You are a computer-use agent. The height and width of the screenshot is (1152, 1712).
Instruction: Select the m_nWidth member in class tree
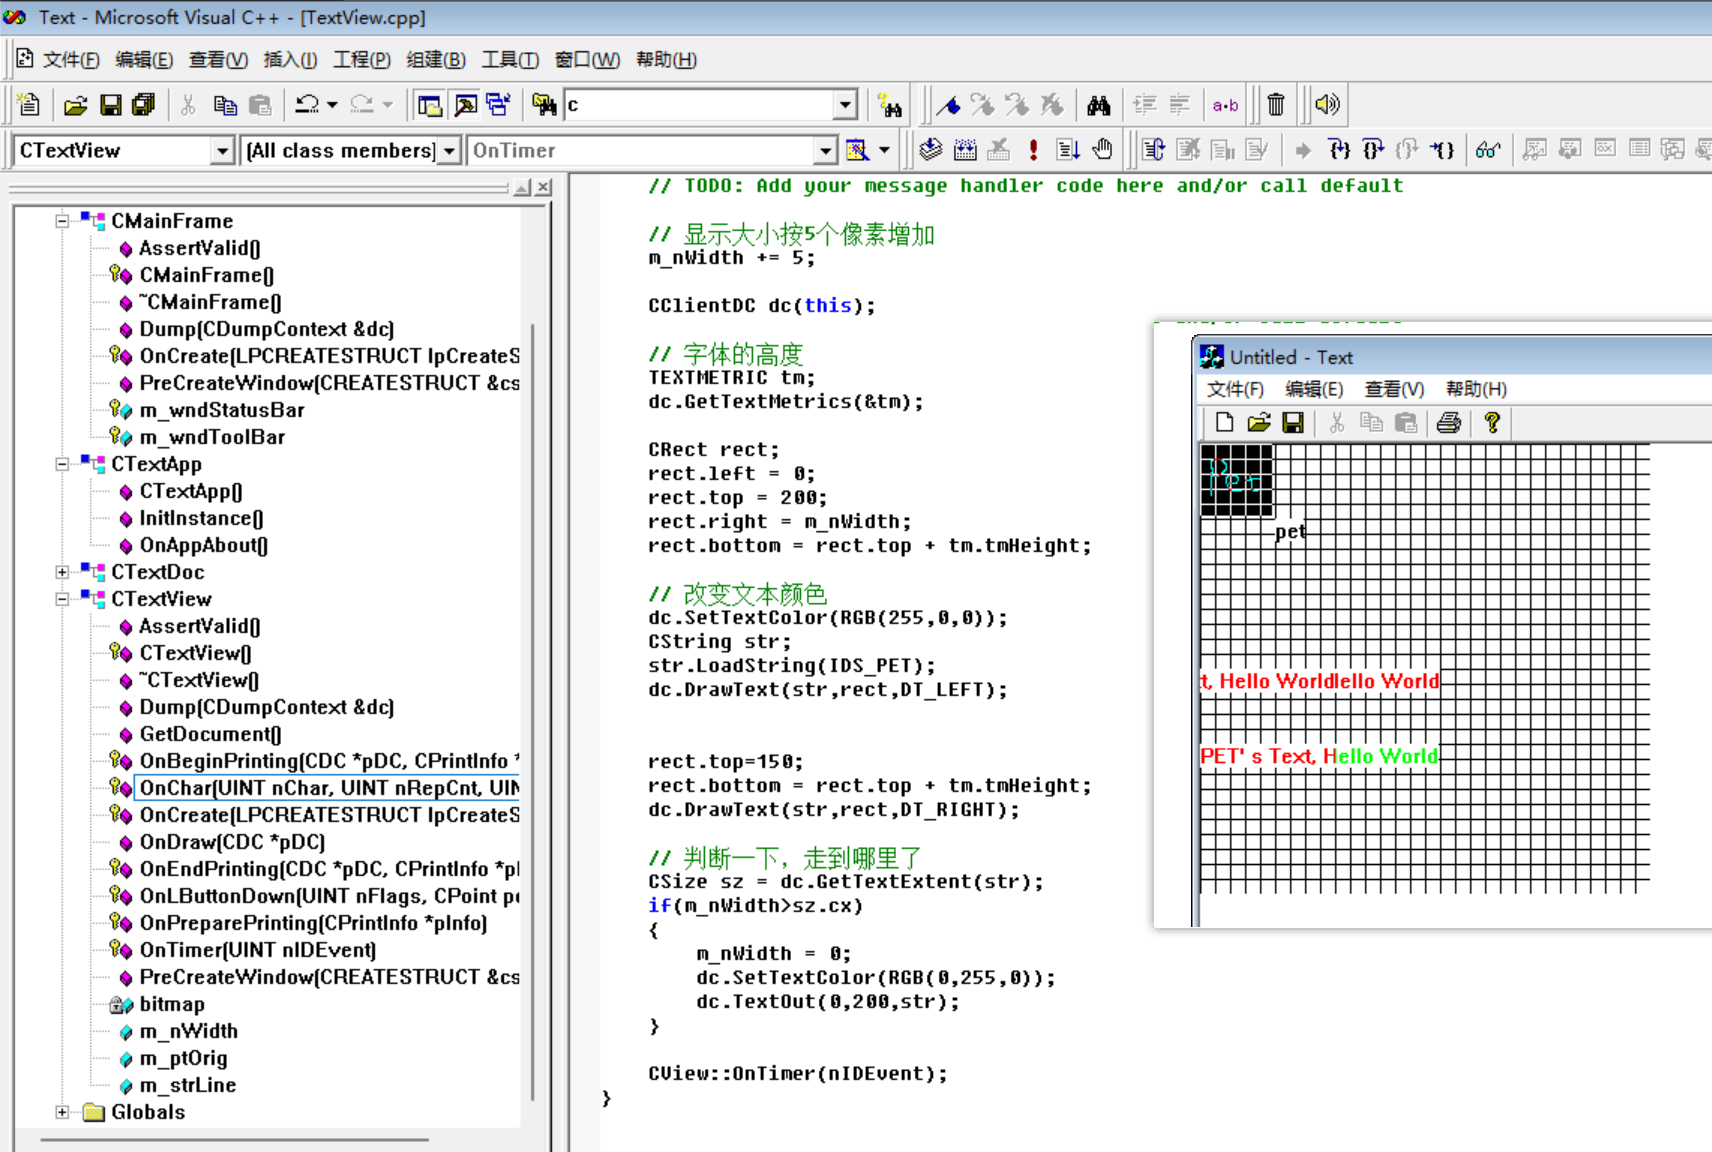(x=189, y=1031)
